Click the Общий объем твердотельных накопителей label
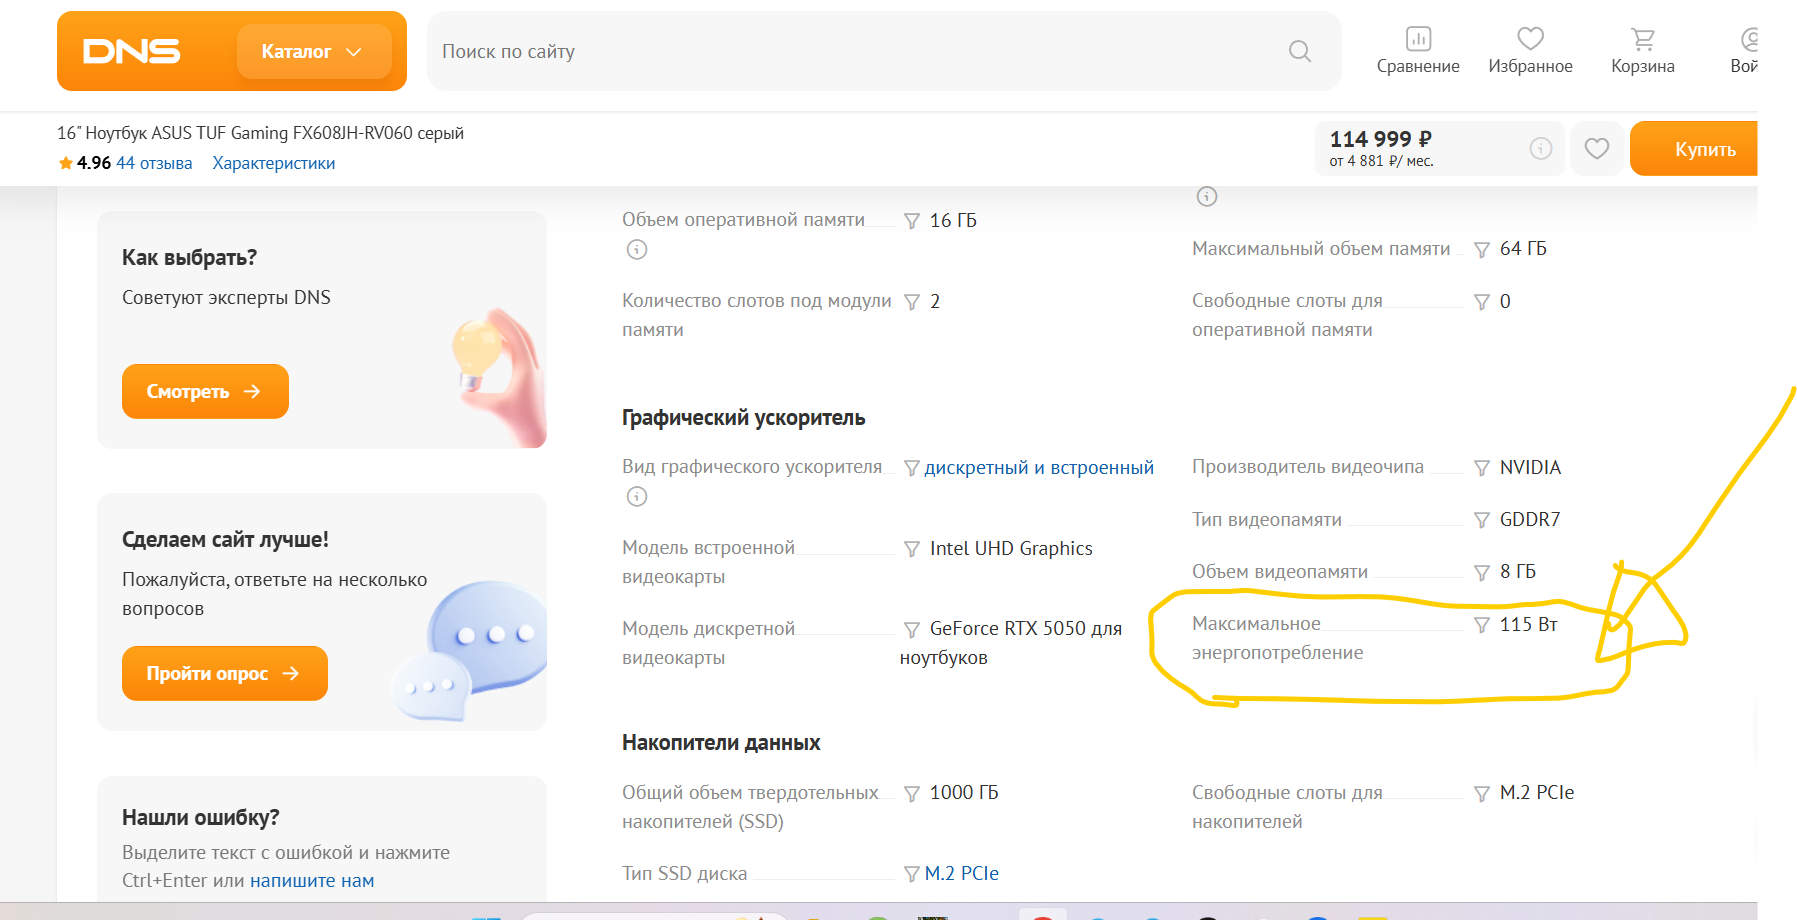Viewport: 1797px width, 920px height. pos(750,807)
